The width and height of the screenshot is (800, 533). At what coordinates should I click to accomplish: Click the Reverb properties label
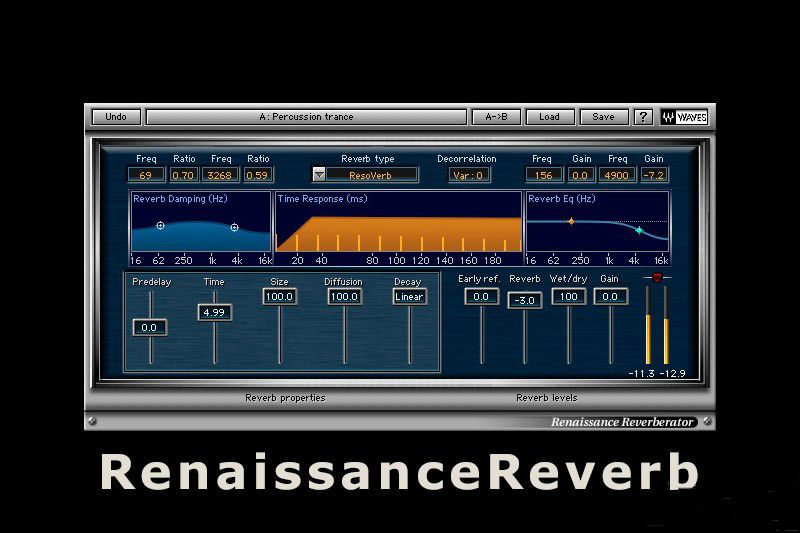(285, 397)
